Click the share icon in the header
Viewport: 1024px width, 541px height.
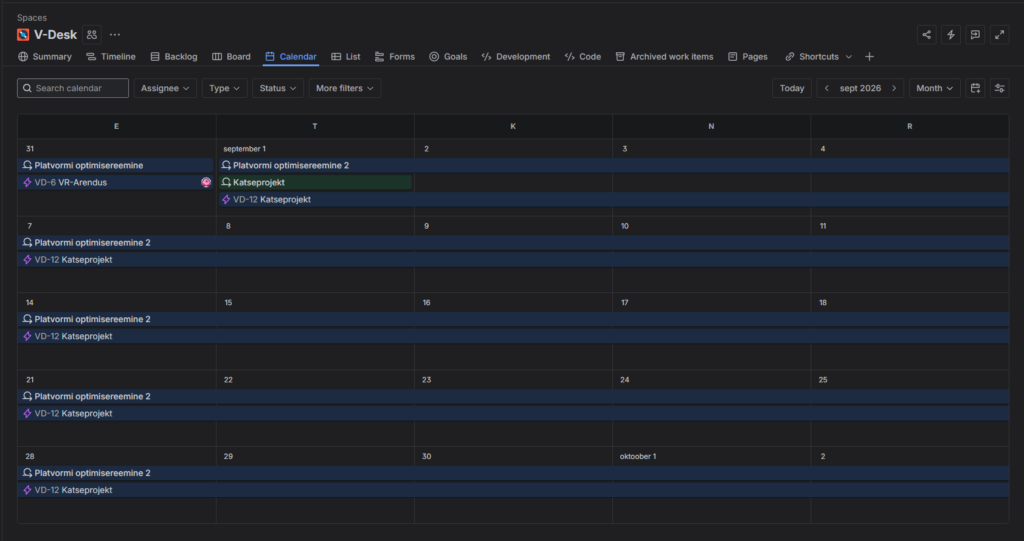[x=927, y=35]
